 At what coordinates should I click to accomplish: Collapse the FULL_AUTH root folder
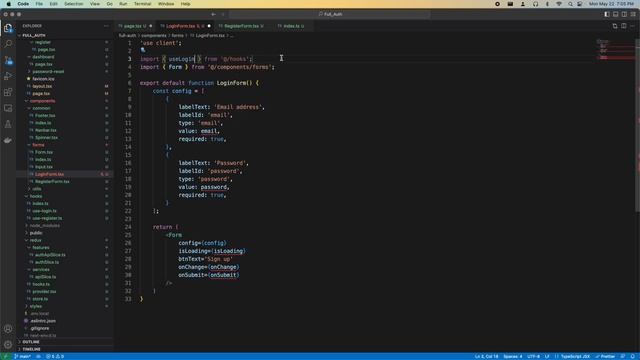click(65, 36)
